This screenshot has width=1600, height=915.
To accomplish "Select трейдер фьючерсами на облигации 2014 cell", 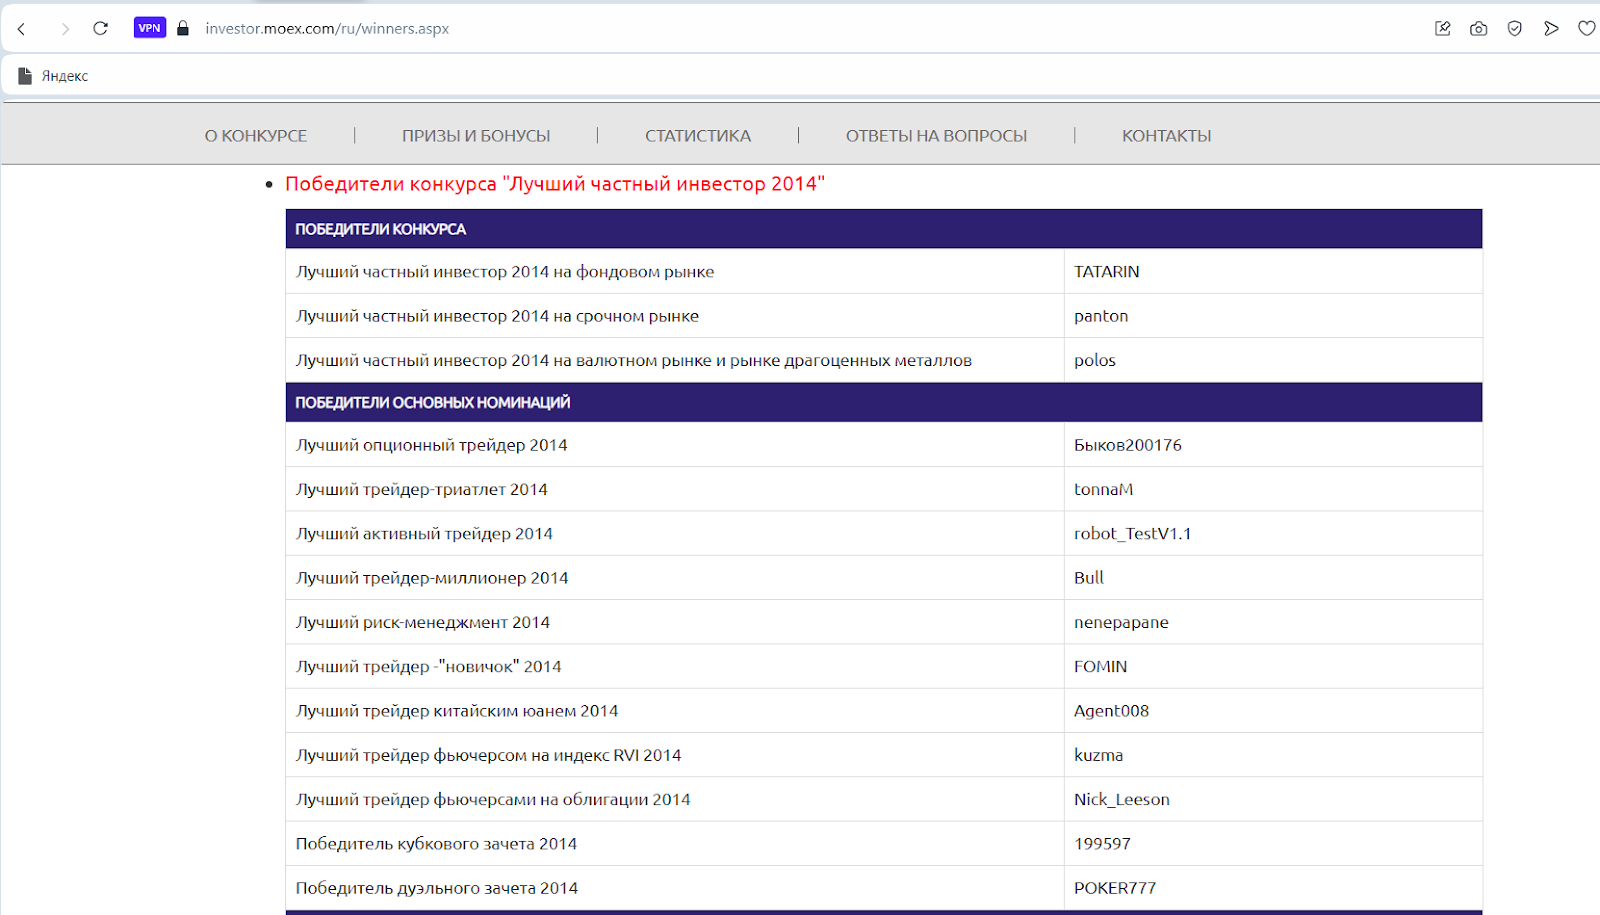I will (675, 799).
